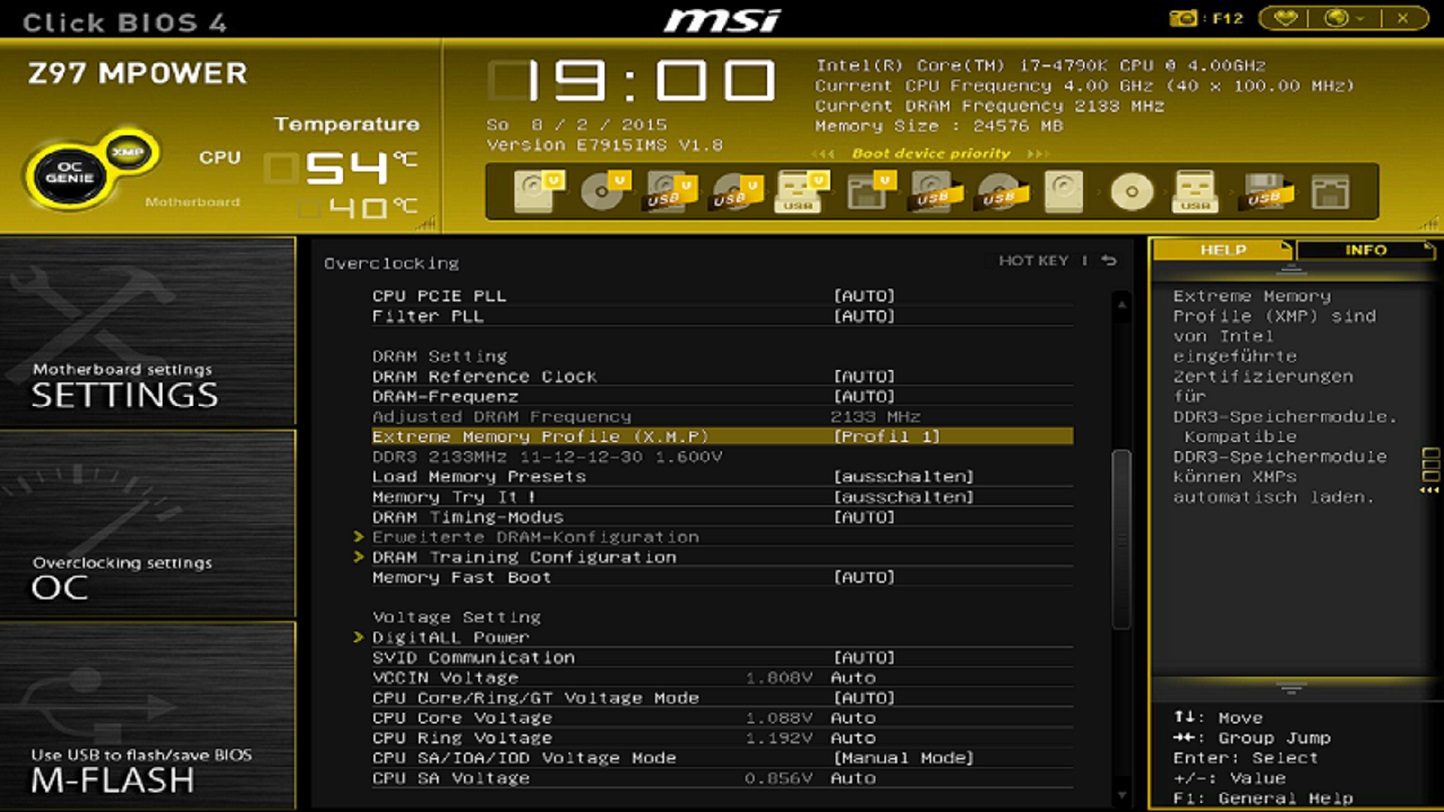This screenshot has width=1444, height=812.
Task: Select the last legacy network boot icon
Action: (1330, 191)
